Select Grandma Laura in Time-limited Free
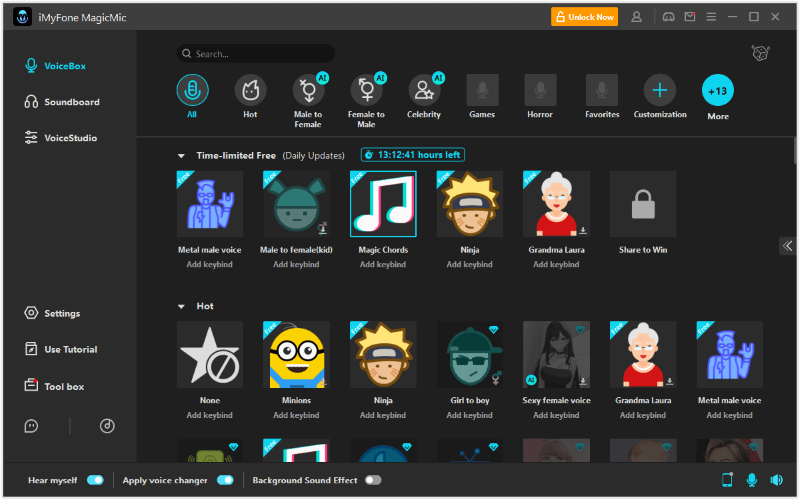This screenshot has height=500, width=800. (x=557, y=204)
